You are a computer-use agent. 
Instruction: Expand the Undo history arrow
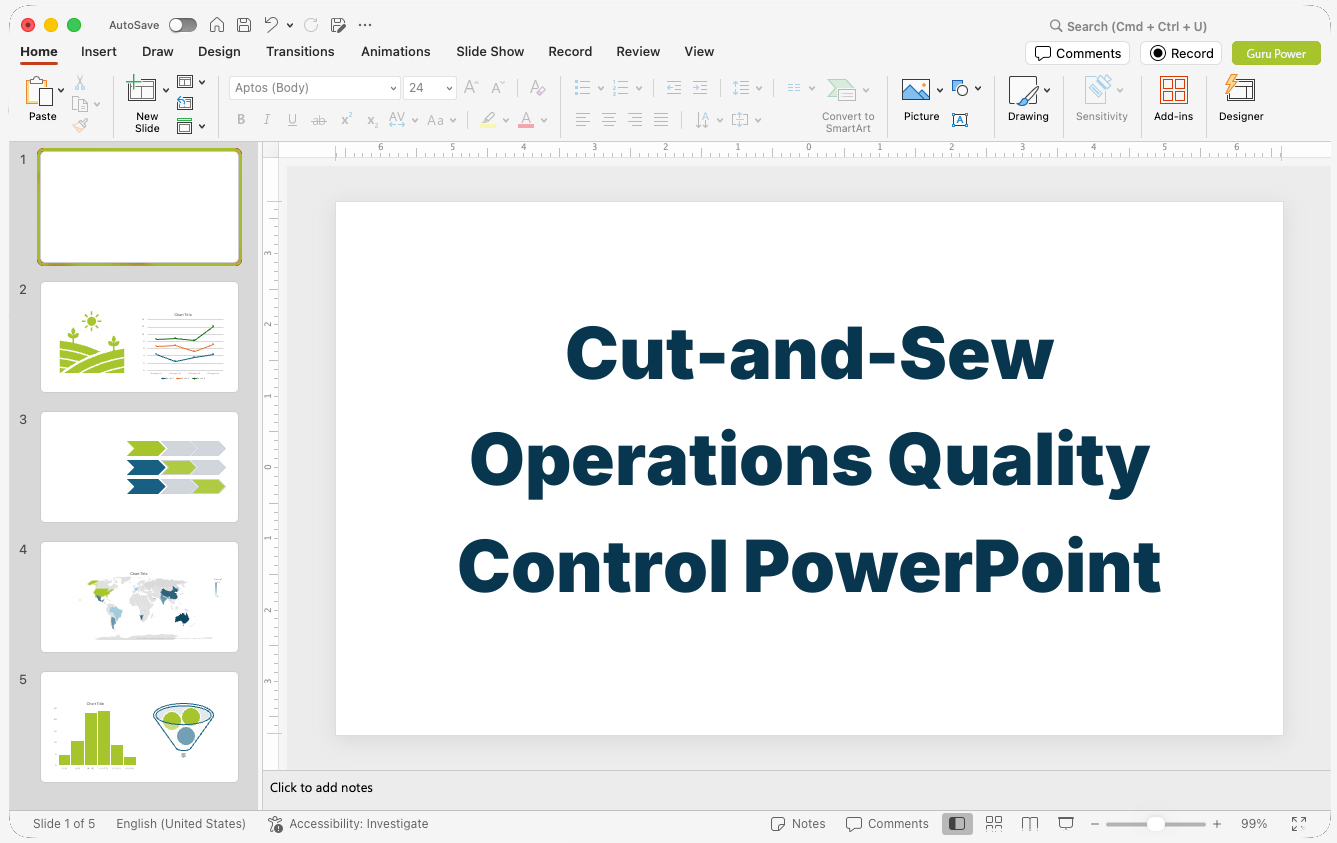[x=290, y=25]
